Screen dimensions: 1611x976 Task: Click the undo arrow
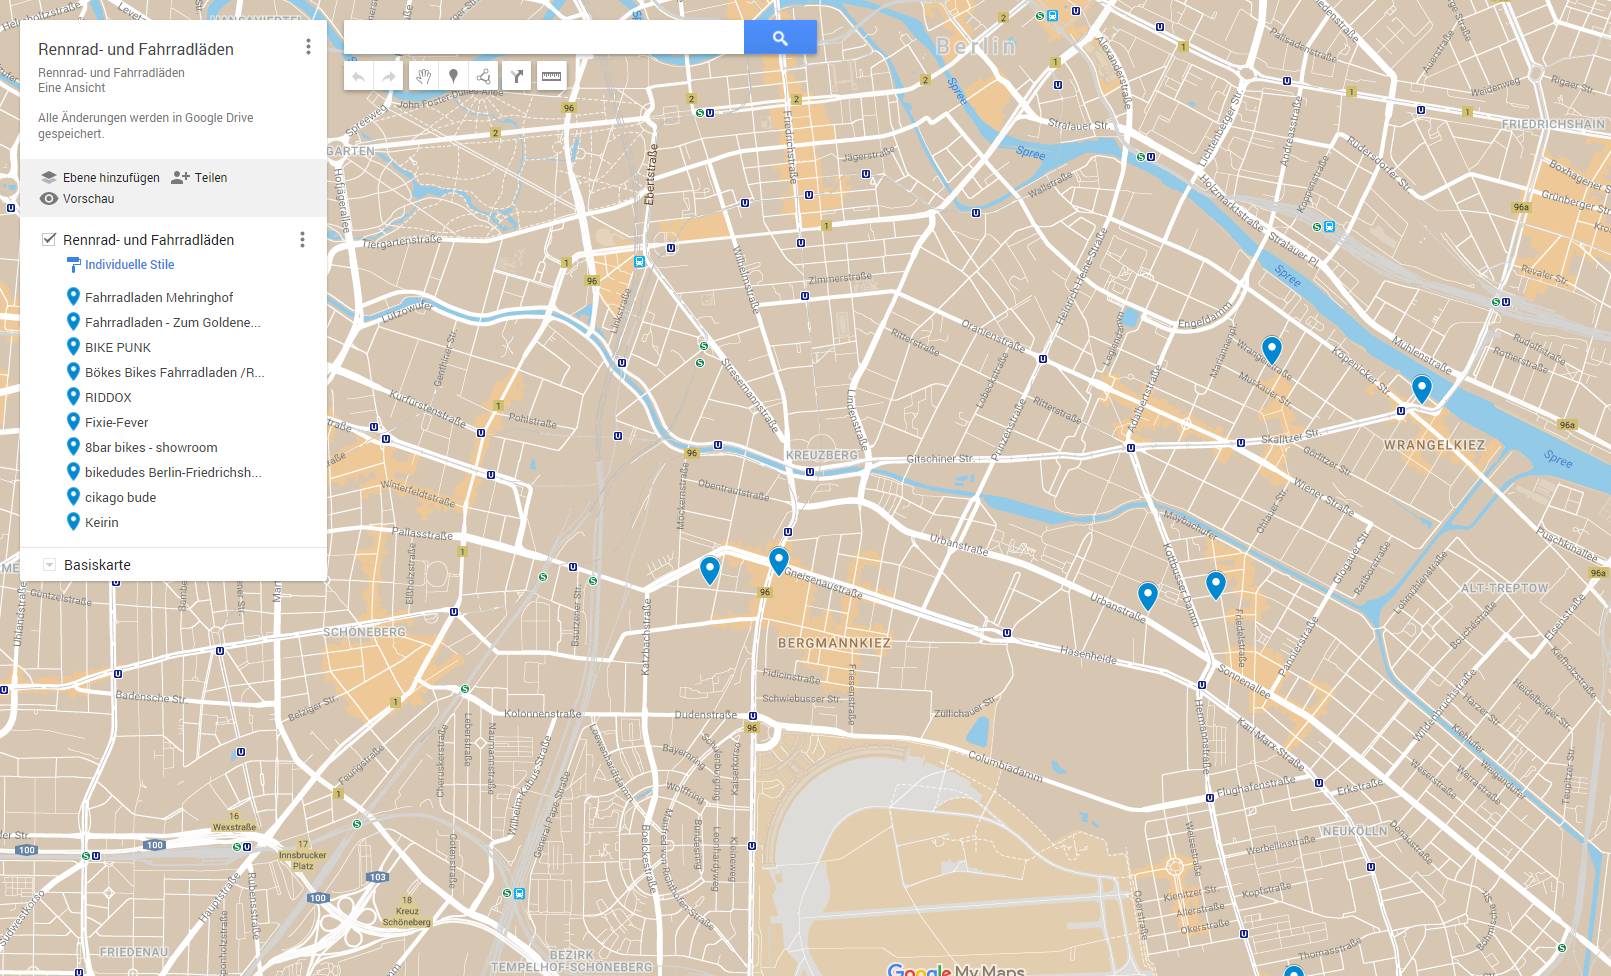[359, 76]
